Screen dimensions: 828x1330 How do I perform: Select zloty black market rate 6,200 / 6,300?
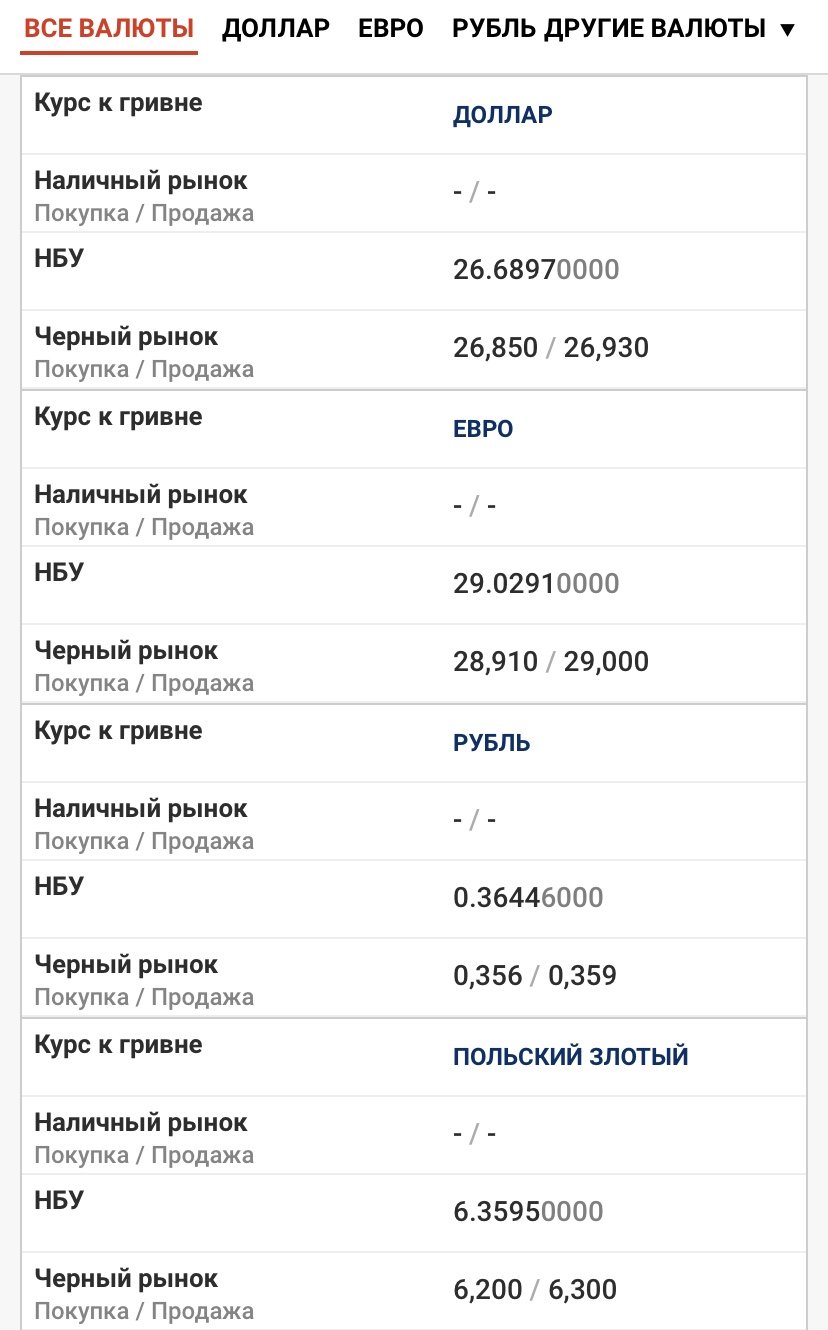click(x=535, y=1290)
